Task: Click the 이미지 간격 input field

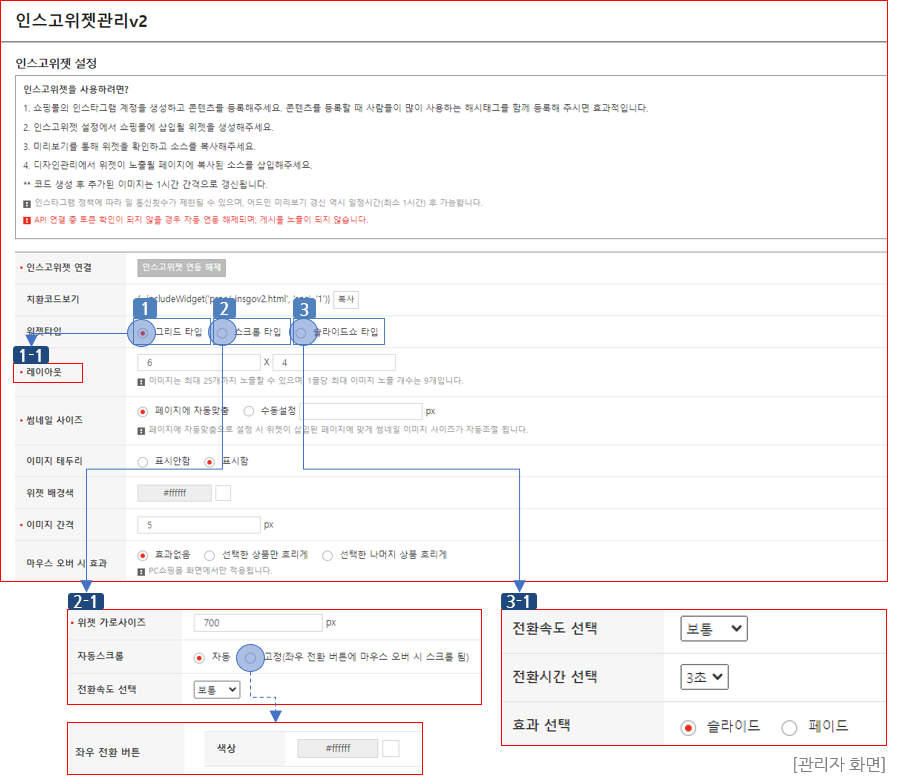Action: click(x=198, y=524)
